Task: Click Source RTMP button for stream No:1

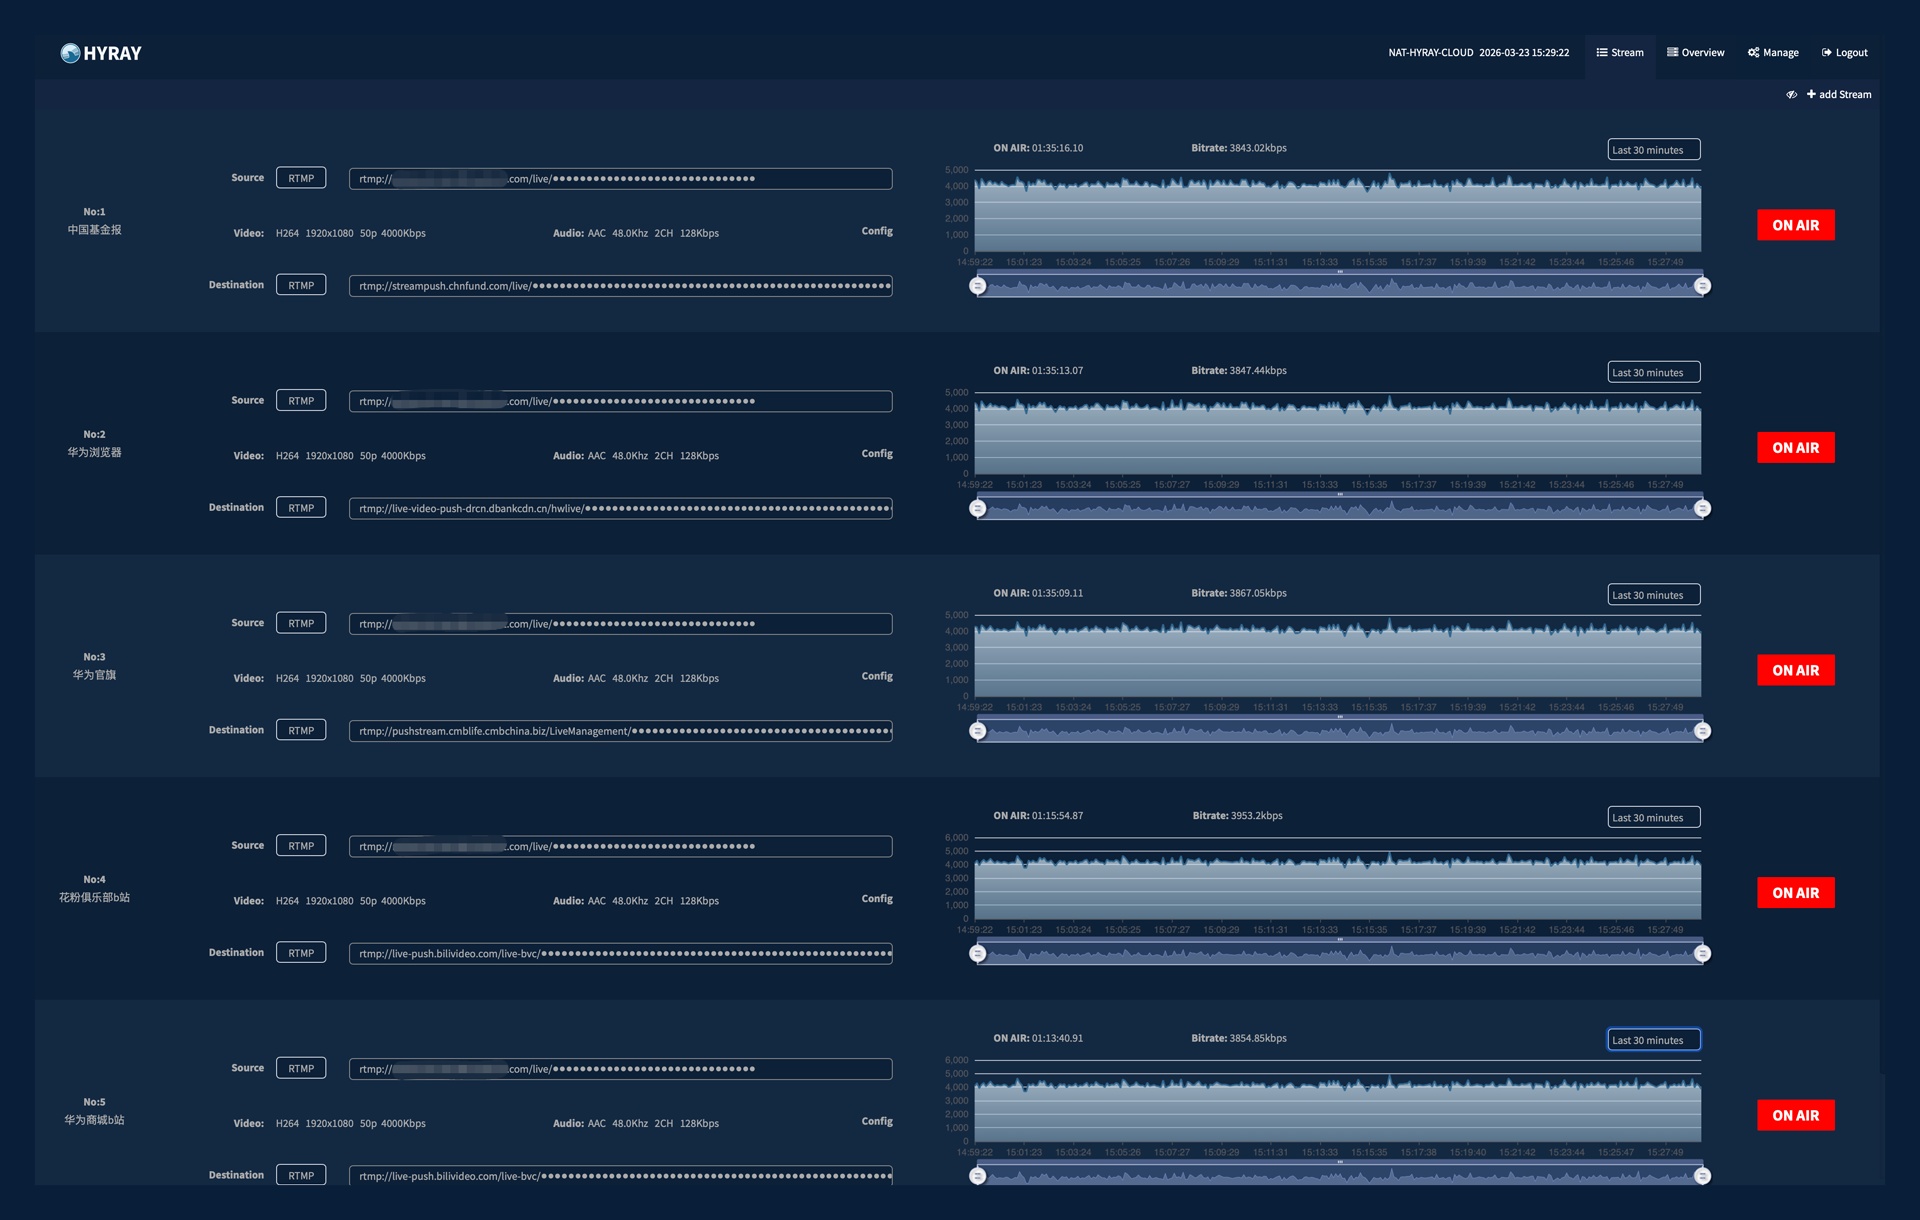Action: 301,178
